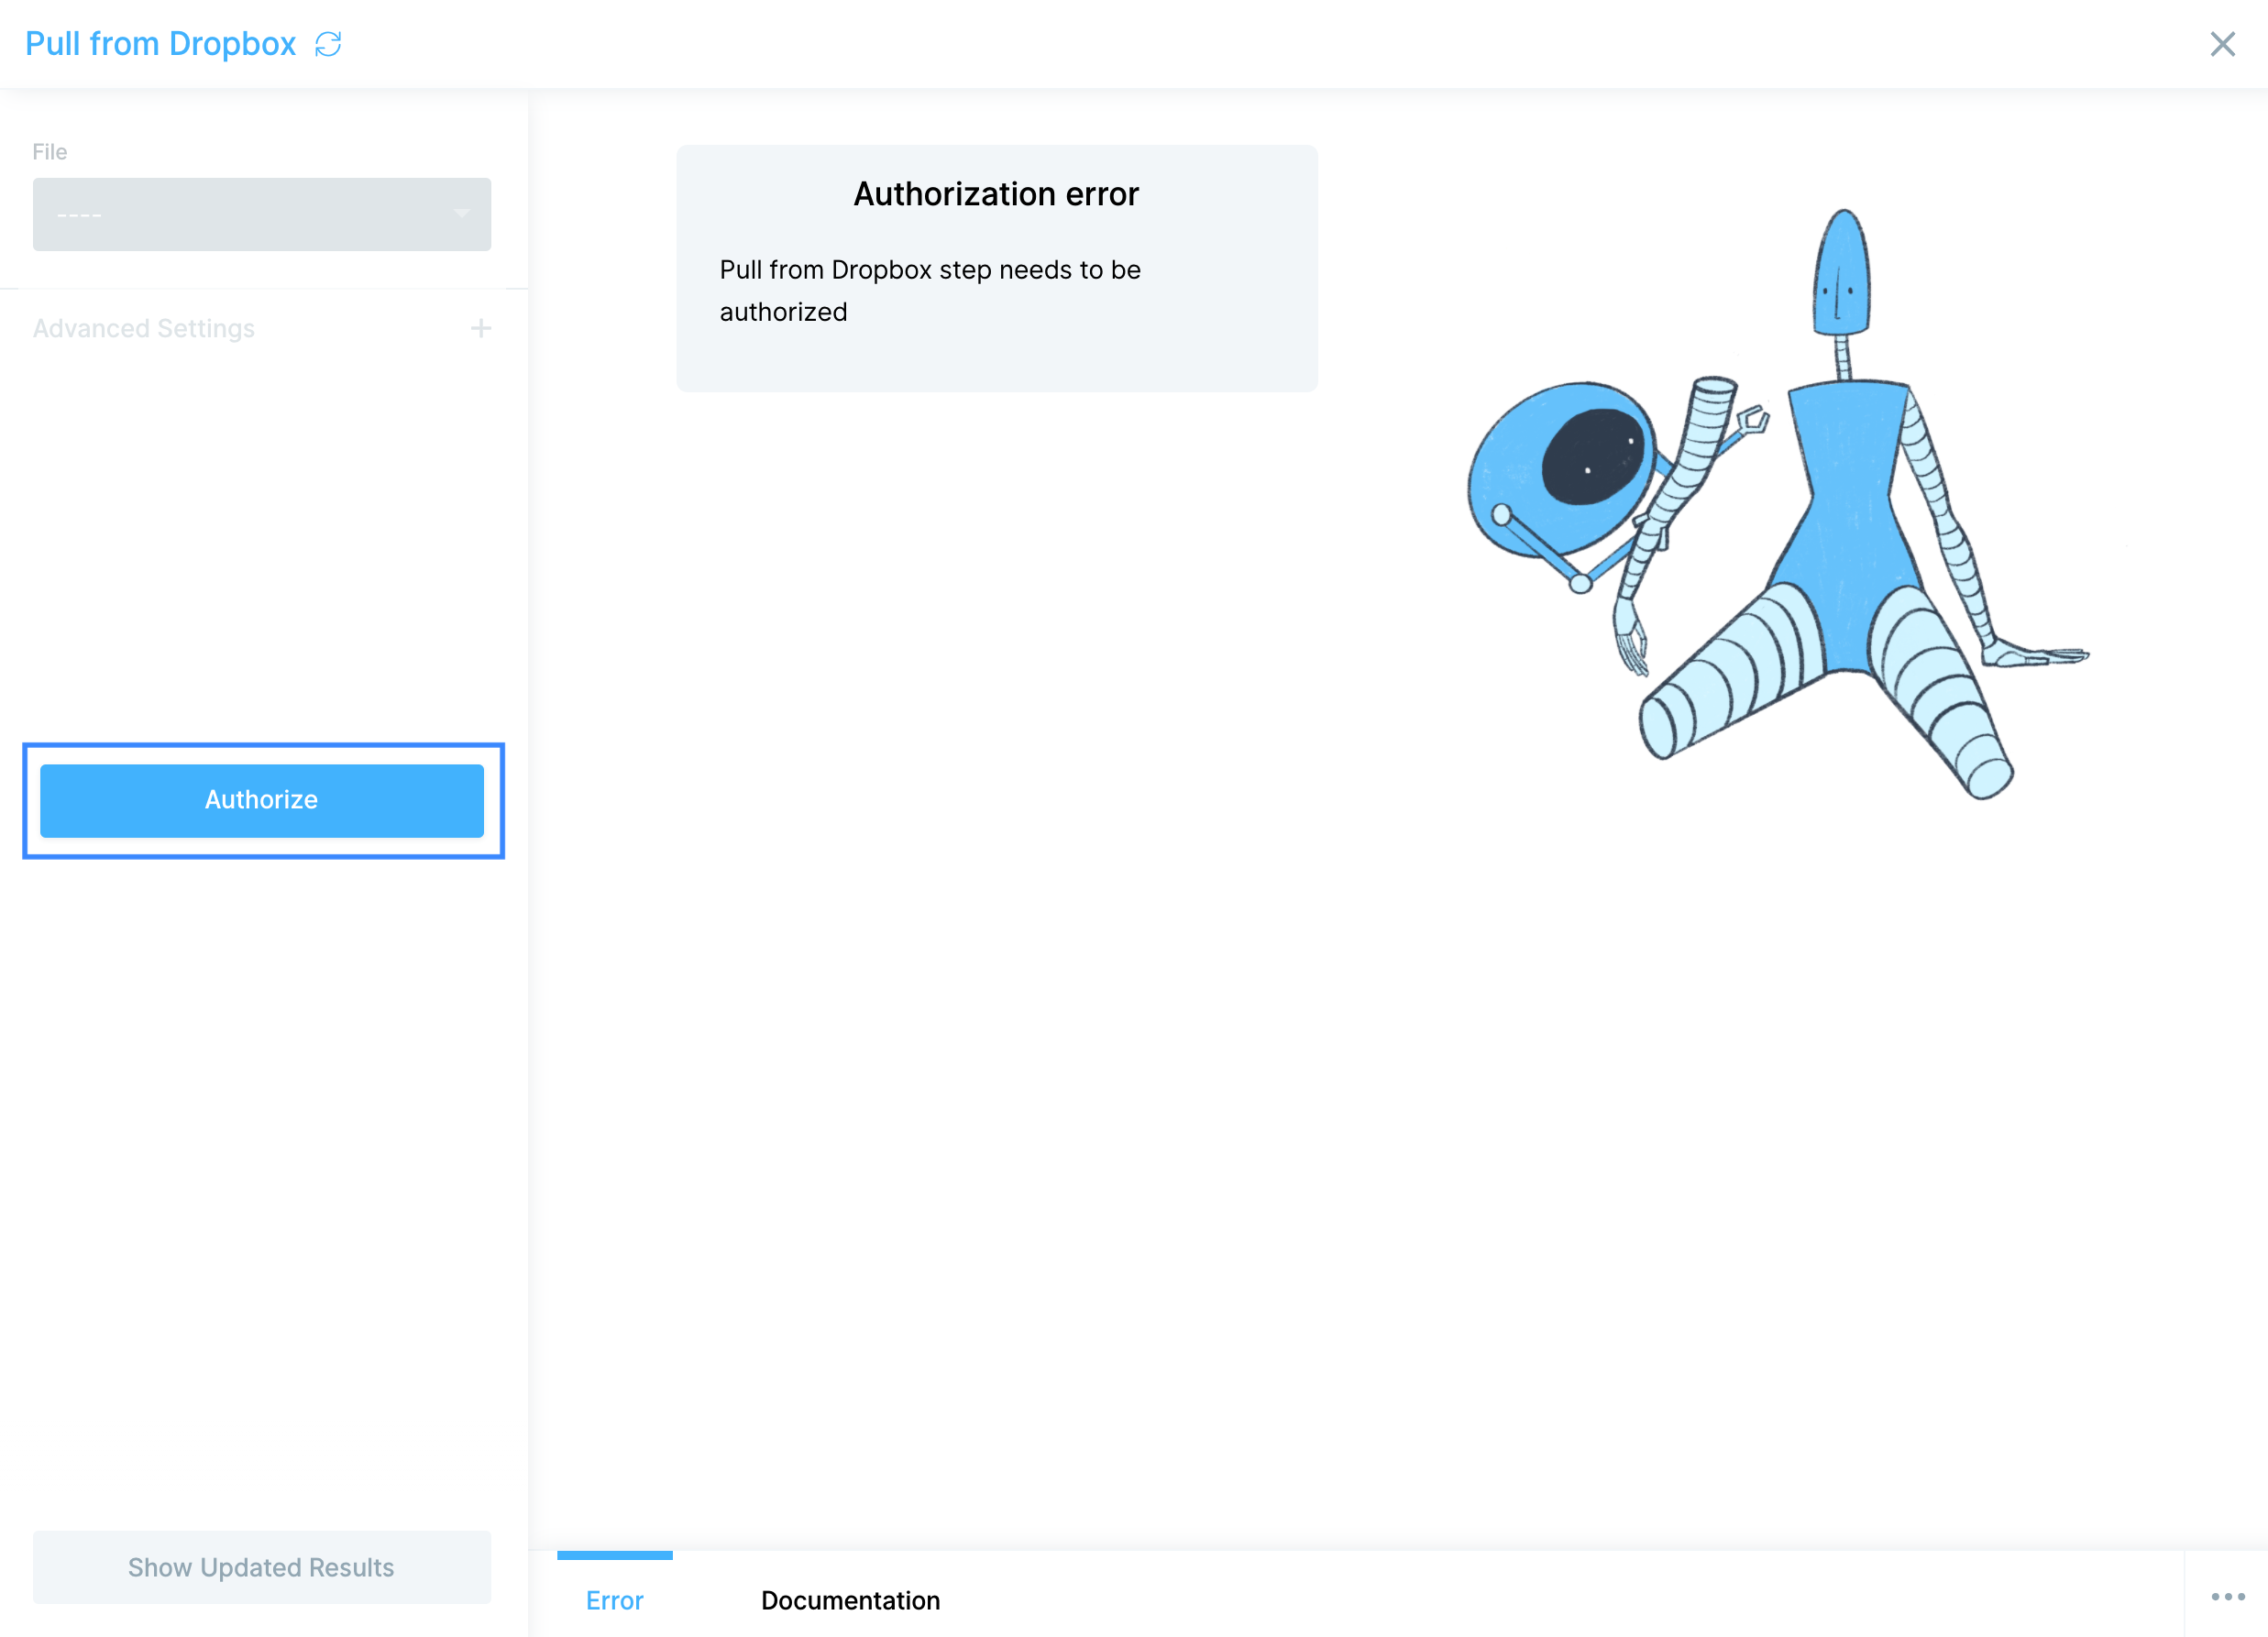
Task: Expand Advanced Settings with the plus icon
Action: coord(481,328)
